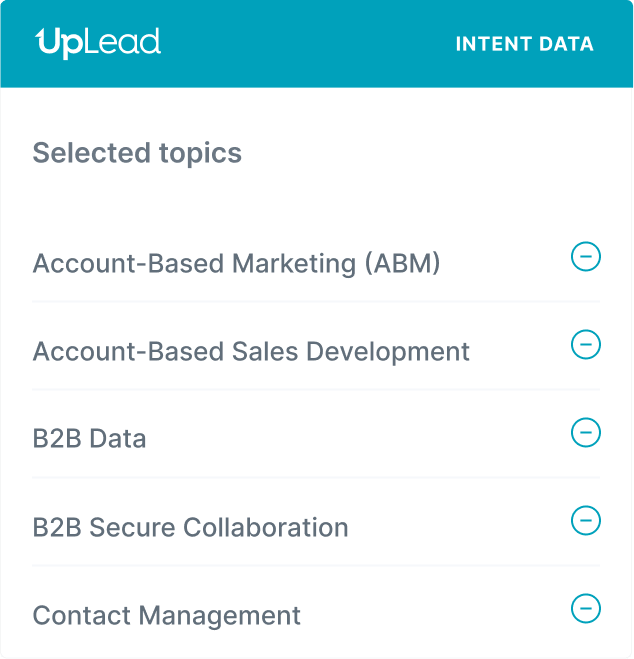Remove the Account-Based Sales Development topic
Viewport: 634px width, 659px height.
(x=585, y=345)
